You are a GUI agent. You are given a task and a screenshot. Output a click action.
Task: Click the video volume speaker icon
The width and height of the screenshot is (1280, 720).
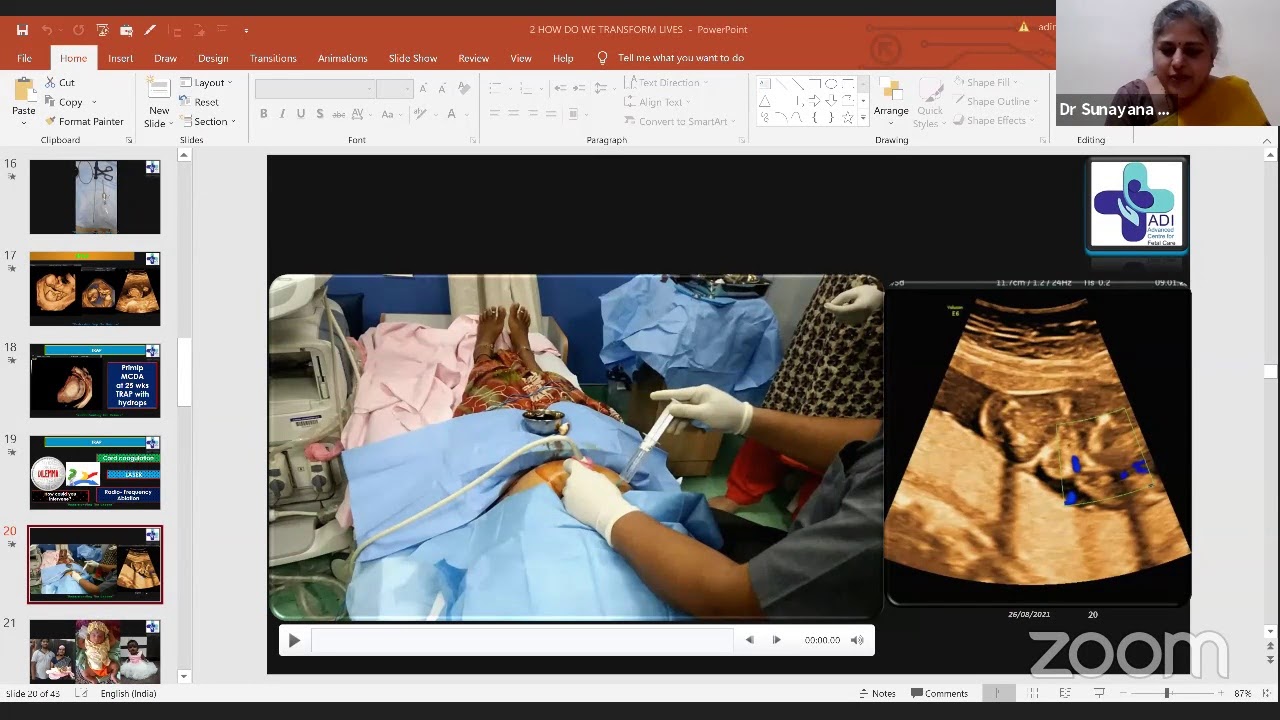(x=857, y=640)
